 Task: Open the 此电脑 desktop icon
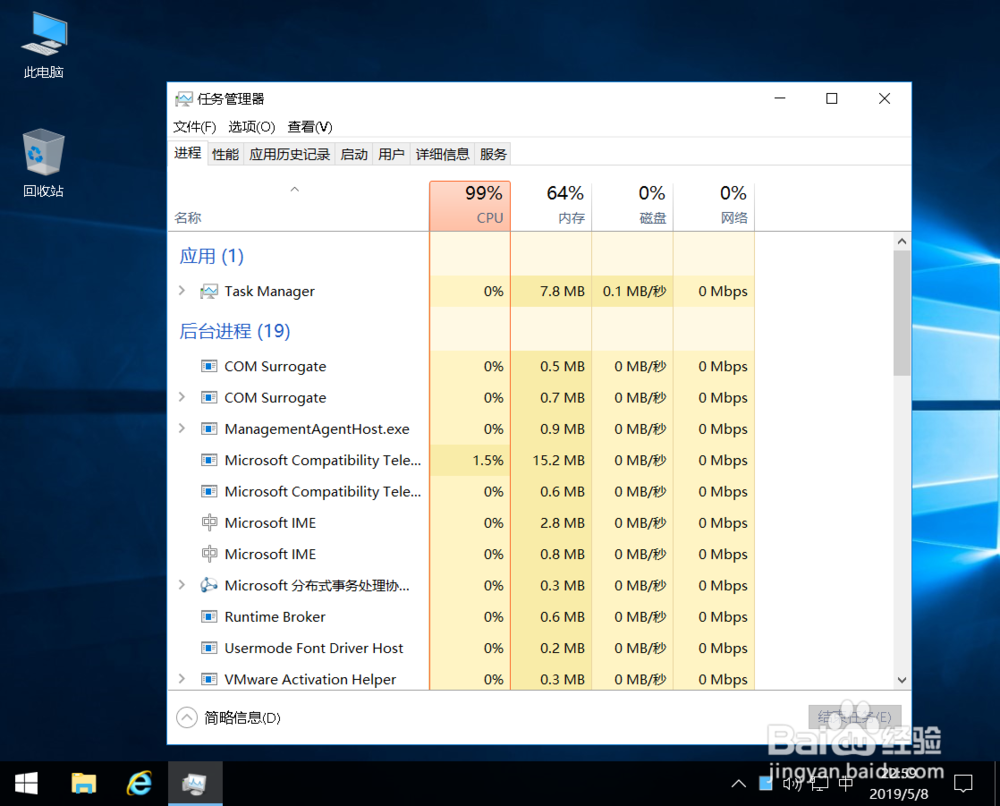(x=43, y=45)
